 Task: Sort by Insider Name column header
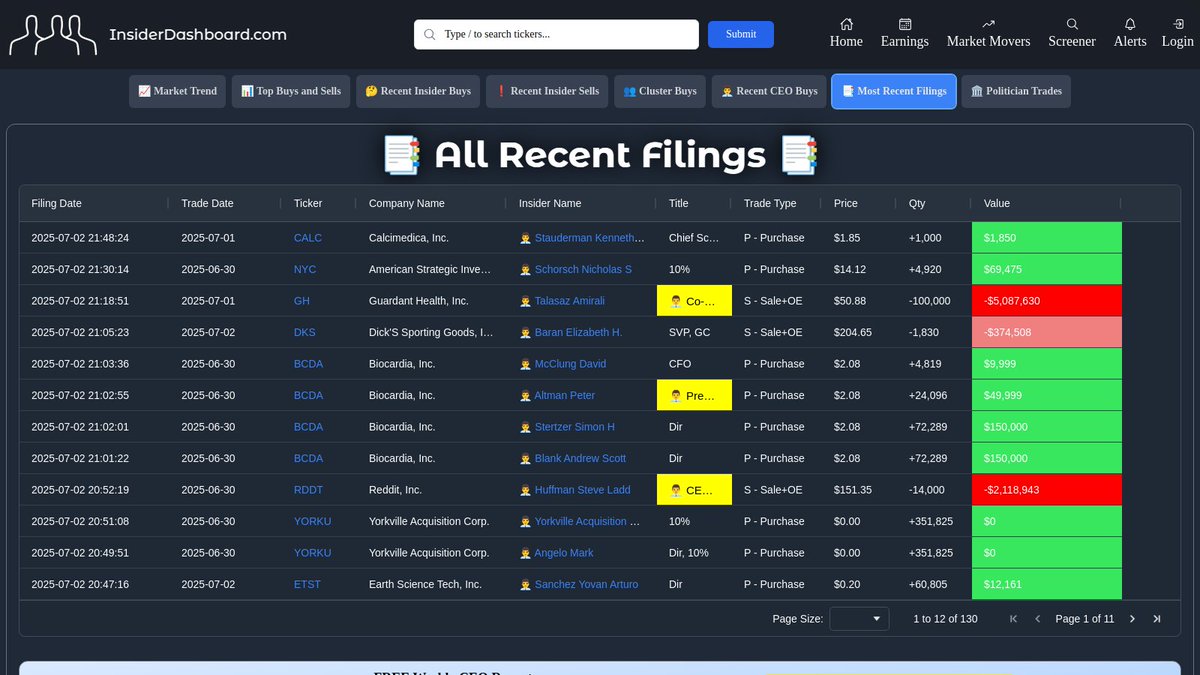tap(550, 203)
